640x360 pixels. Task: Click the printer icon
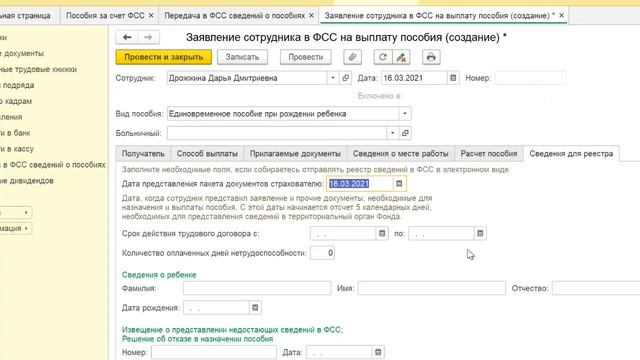click(x=431, y=57)
